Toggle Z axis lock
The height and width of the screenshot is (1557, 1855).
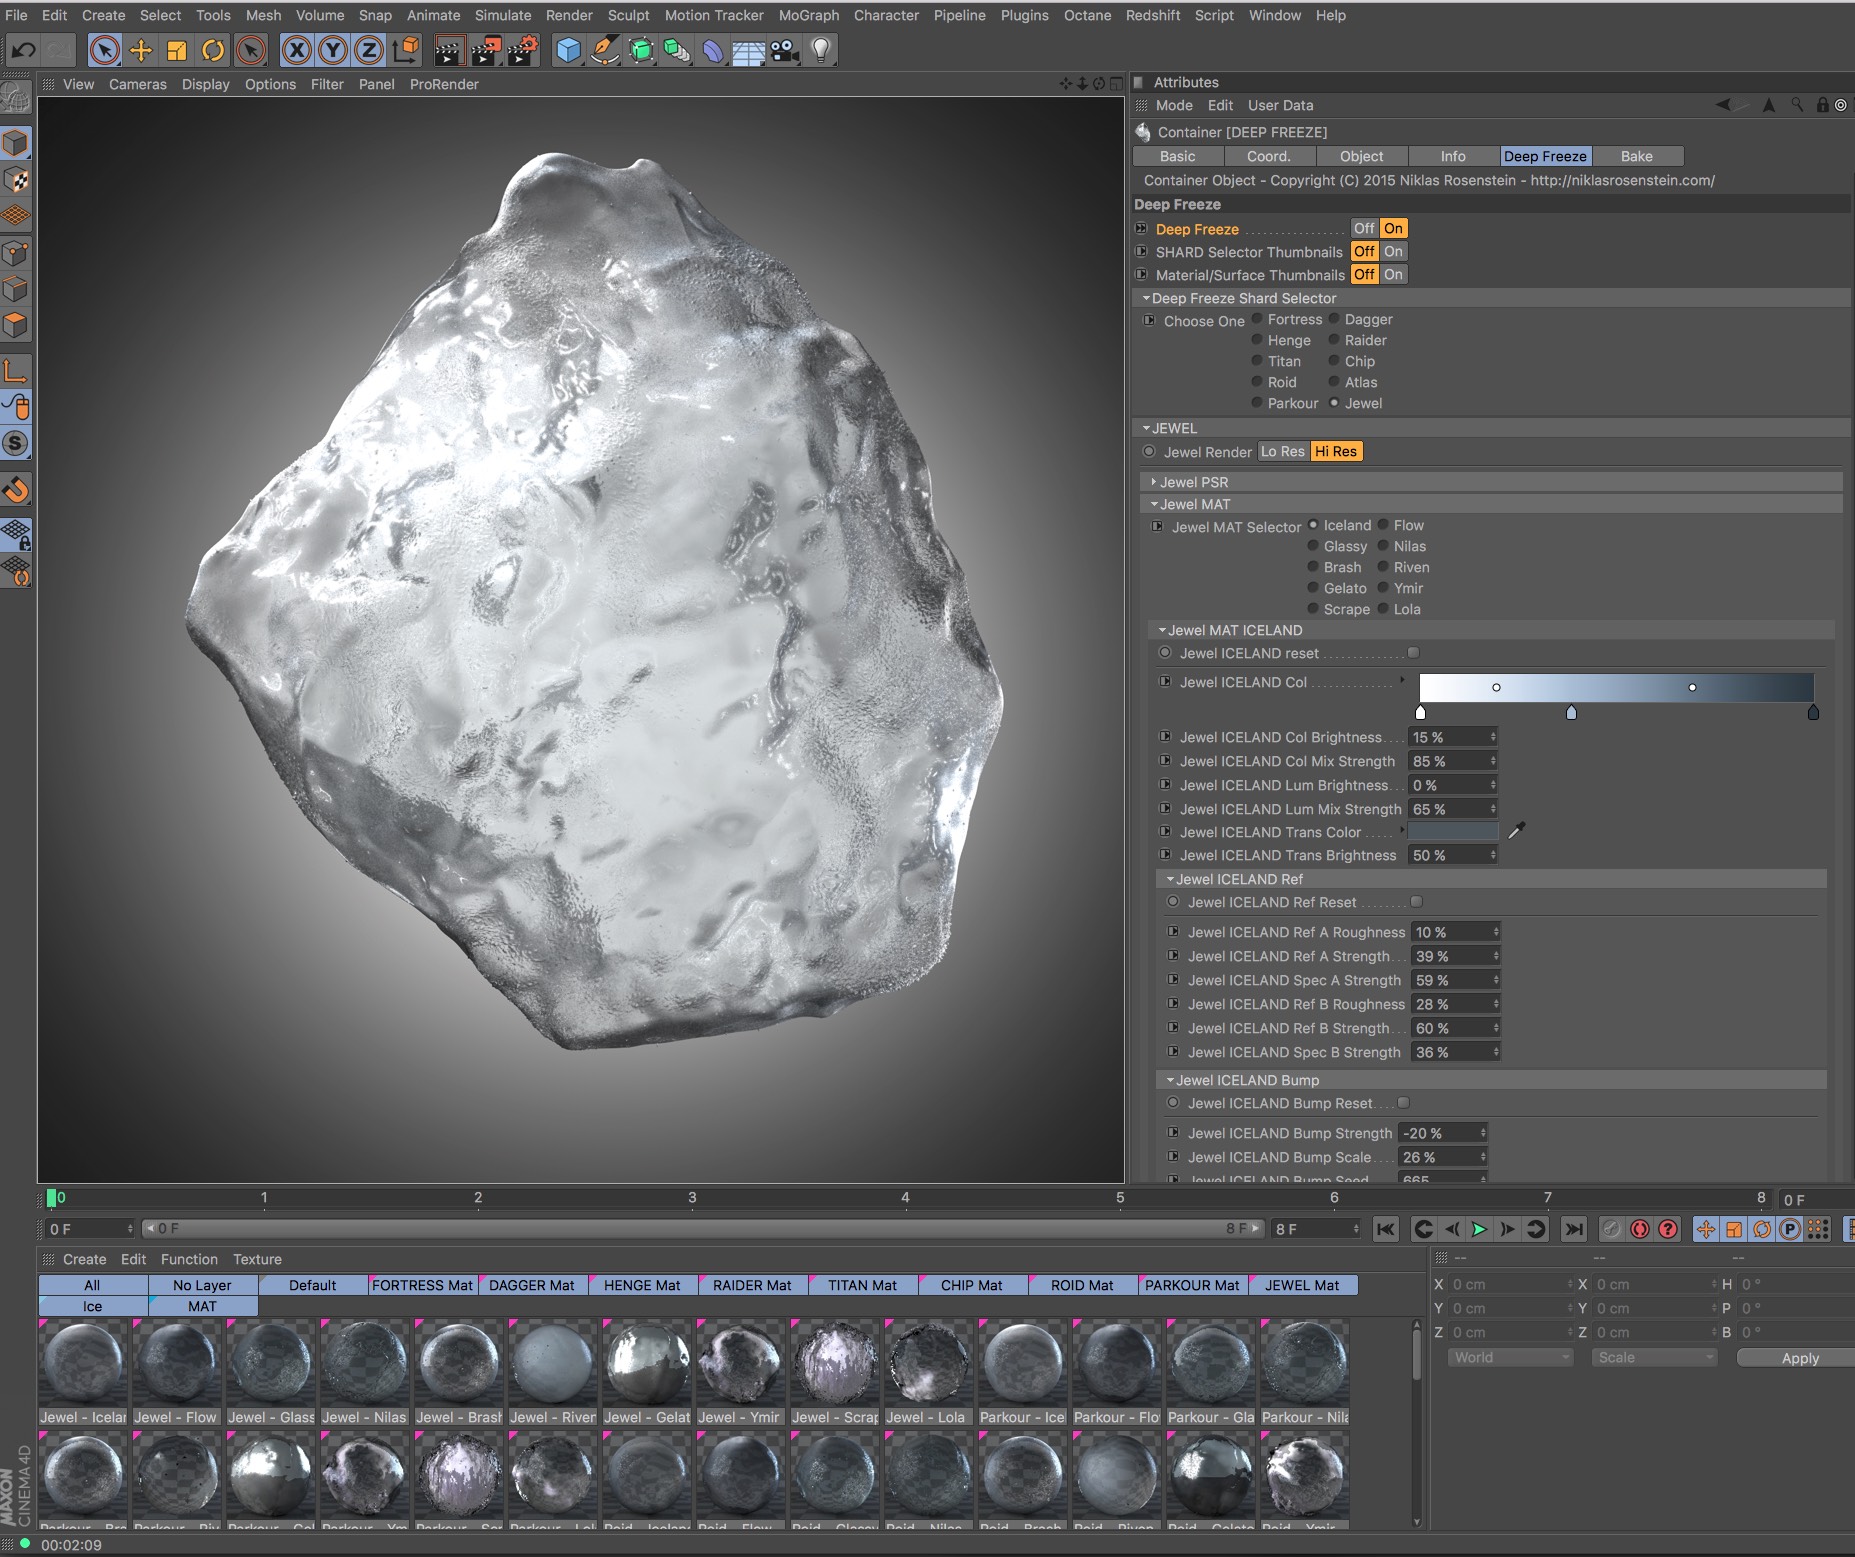[x=369, y=50]
